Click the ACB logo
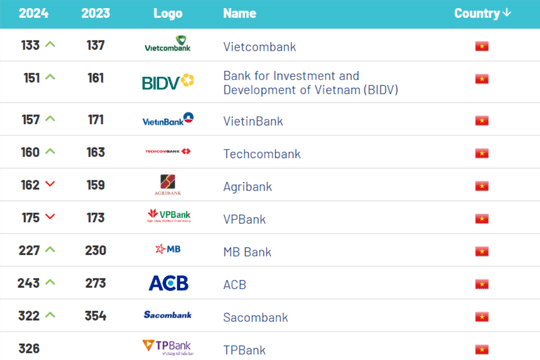The height and width of the screenshot is (360, 540). point(168,283)
